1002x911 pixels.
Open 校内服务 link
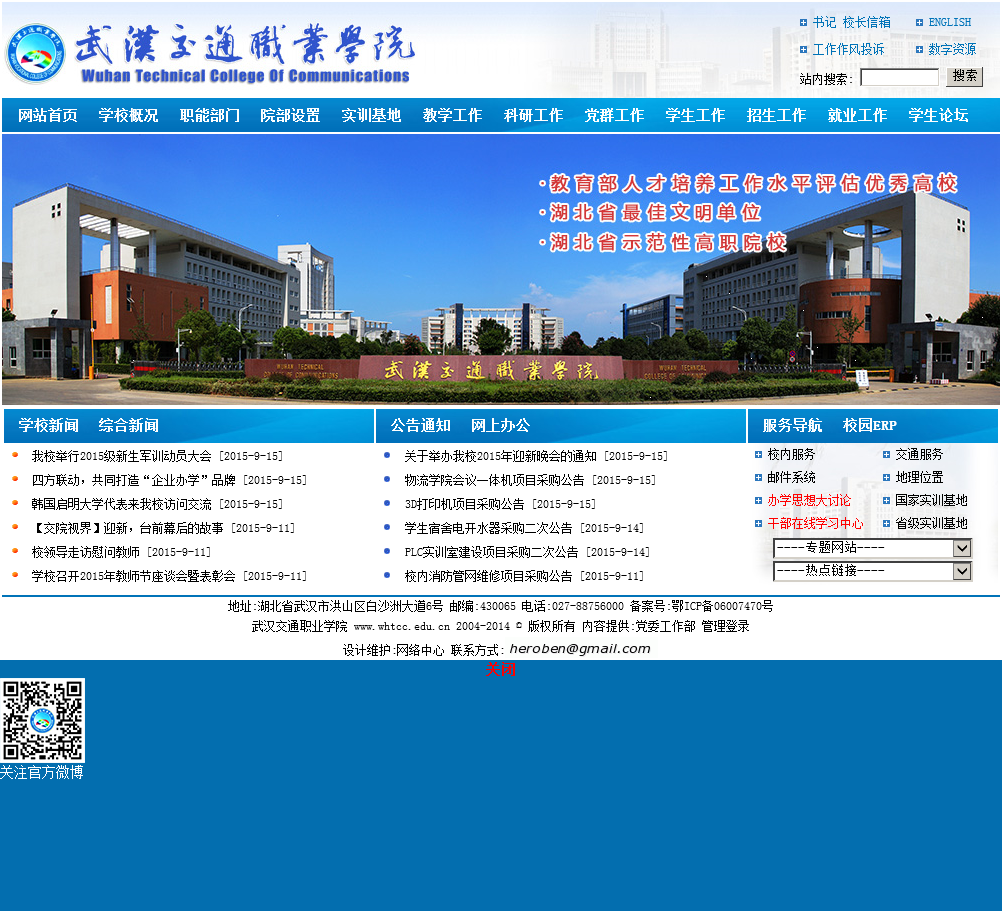[x=791, y=454]
